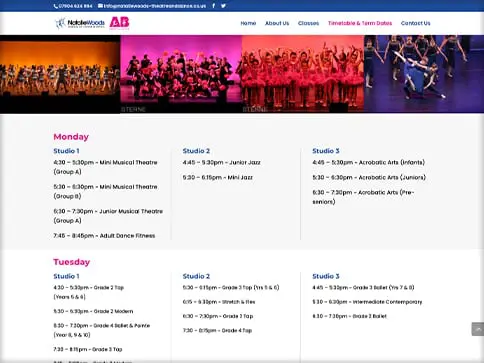Click the orange stage performance photo
This screenshot has width=484, height=363.
pos(60,74)
